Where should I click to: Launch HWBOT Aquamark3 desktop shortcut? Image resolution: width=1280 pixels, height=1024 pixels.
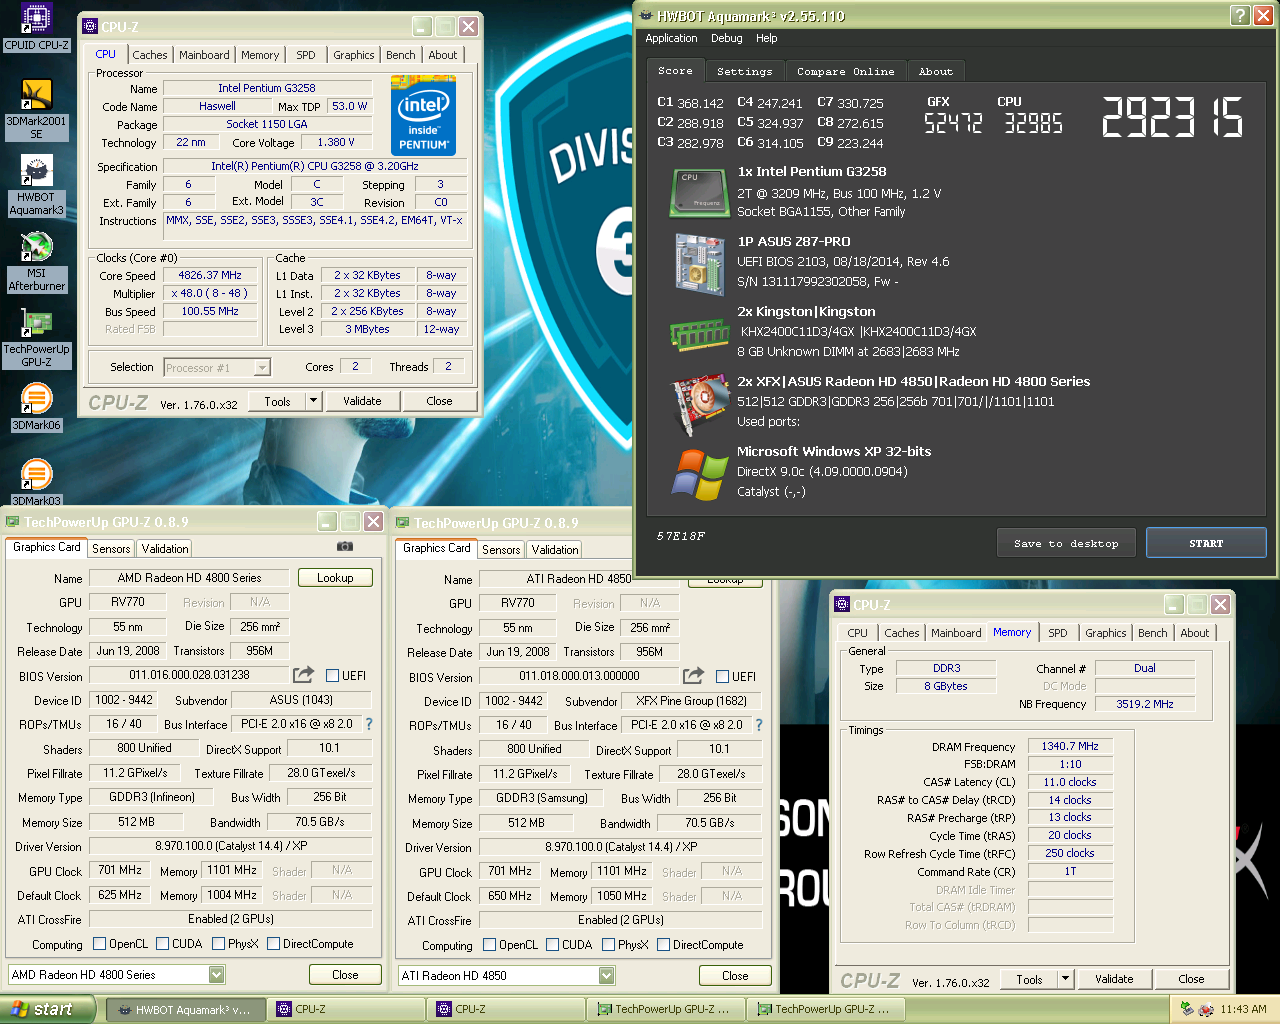36,186
